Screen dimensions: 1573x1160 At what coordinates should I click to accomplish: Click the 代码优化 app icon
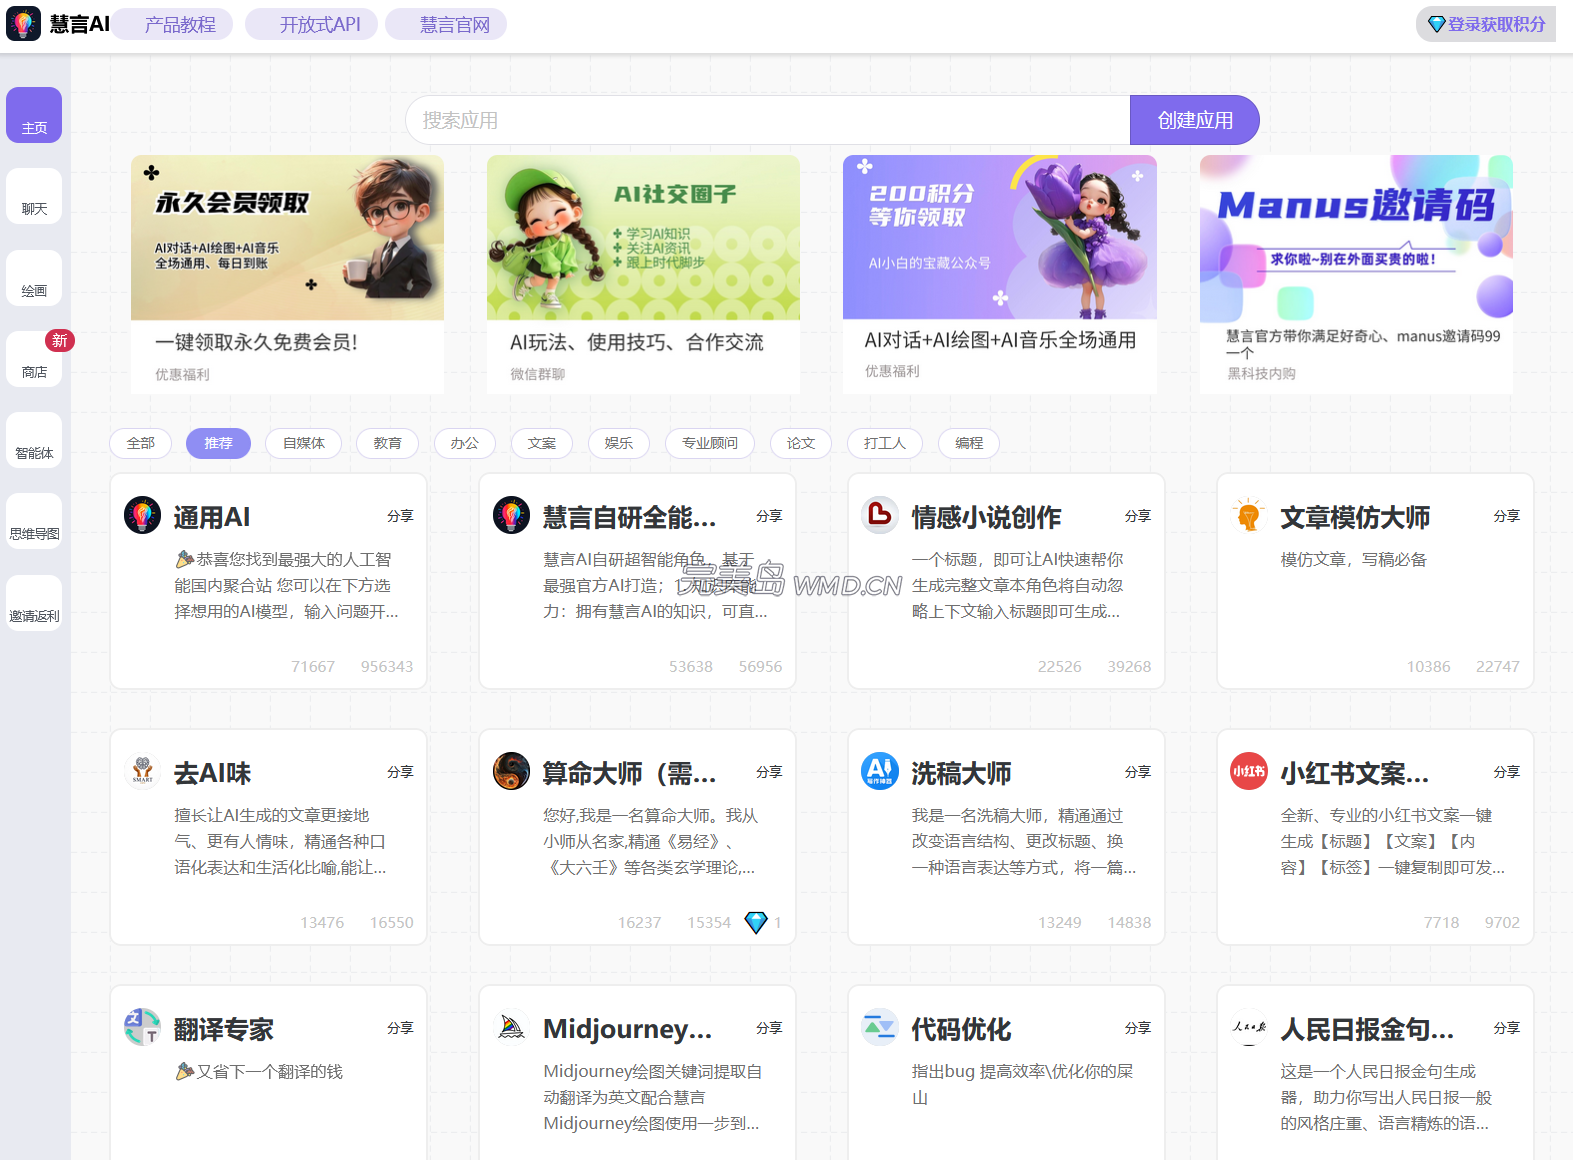point(880,1027)
